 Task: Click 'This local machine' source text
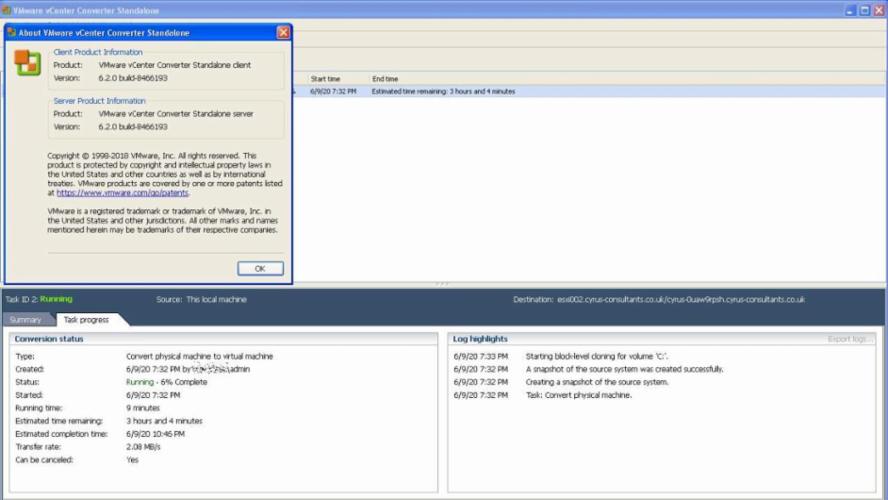[x=216, y=300]
